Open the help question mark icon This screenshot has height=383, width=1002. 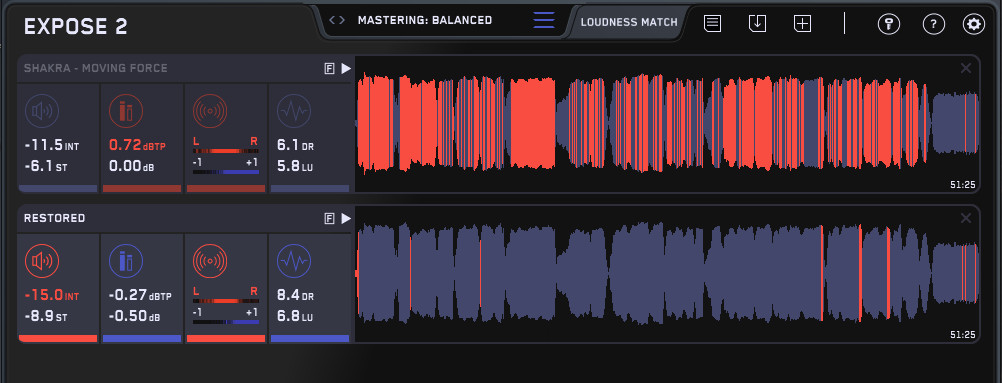pyautogui.click(x=934, y=24)
